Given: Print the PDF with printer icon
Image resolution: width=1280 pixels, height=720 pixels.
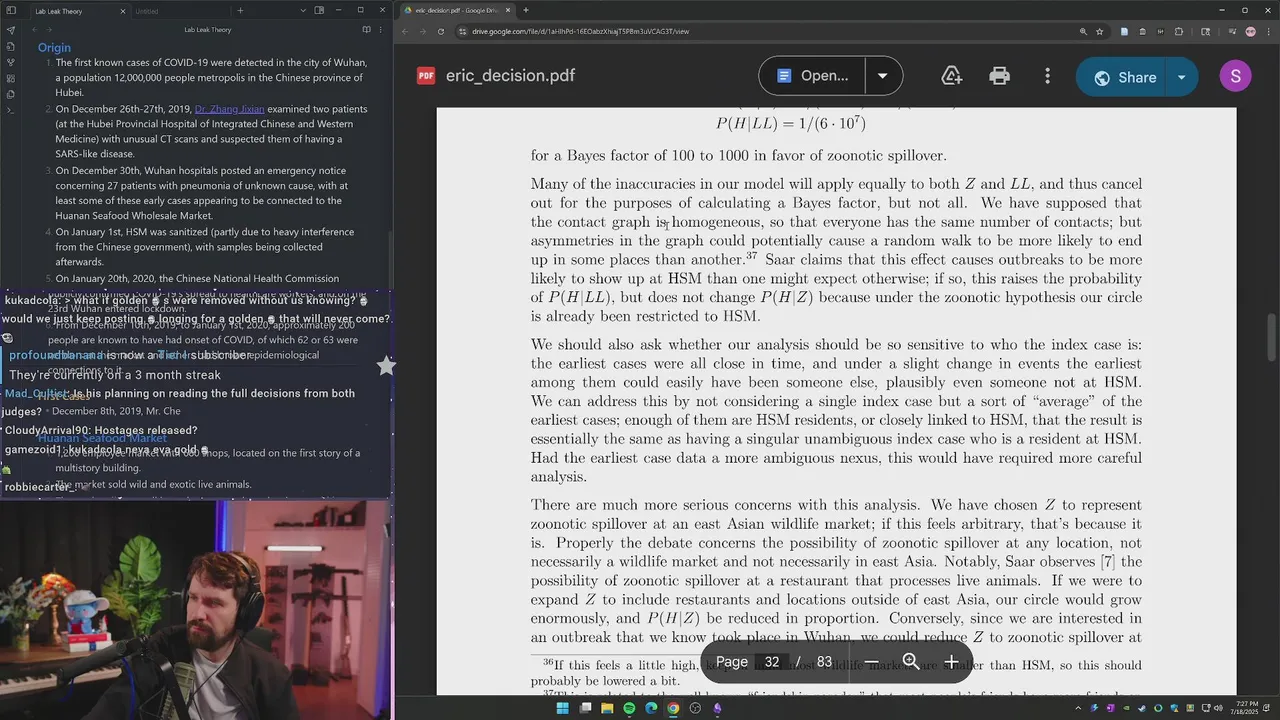Looking at the screenshot, I should point(999,76).
